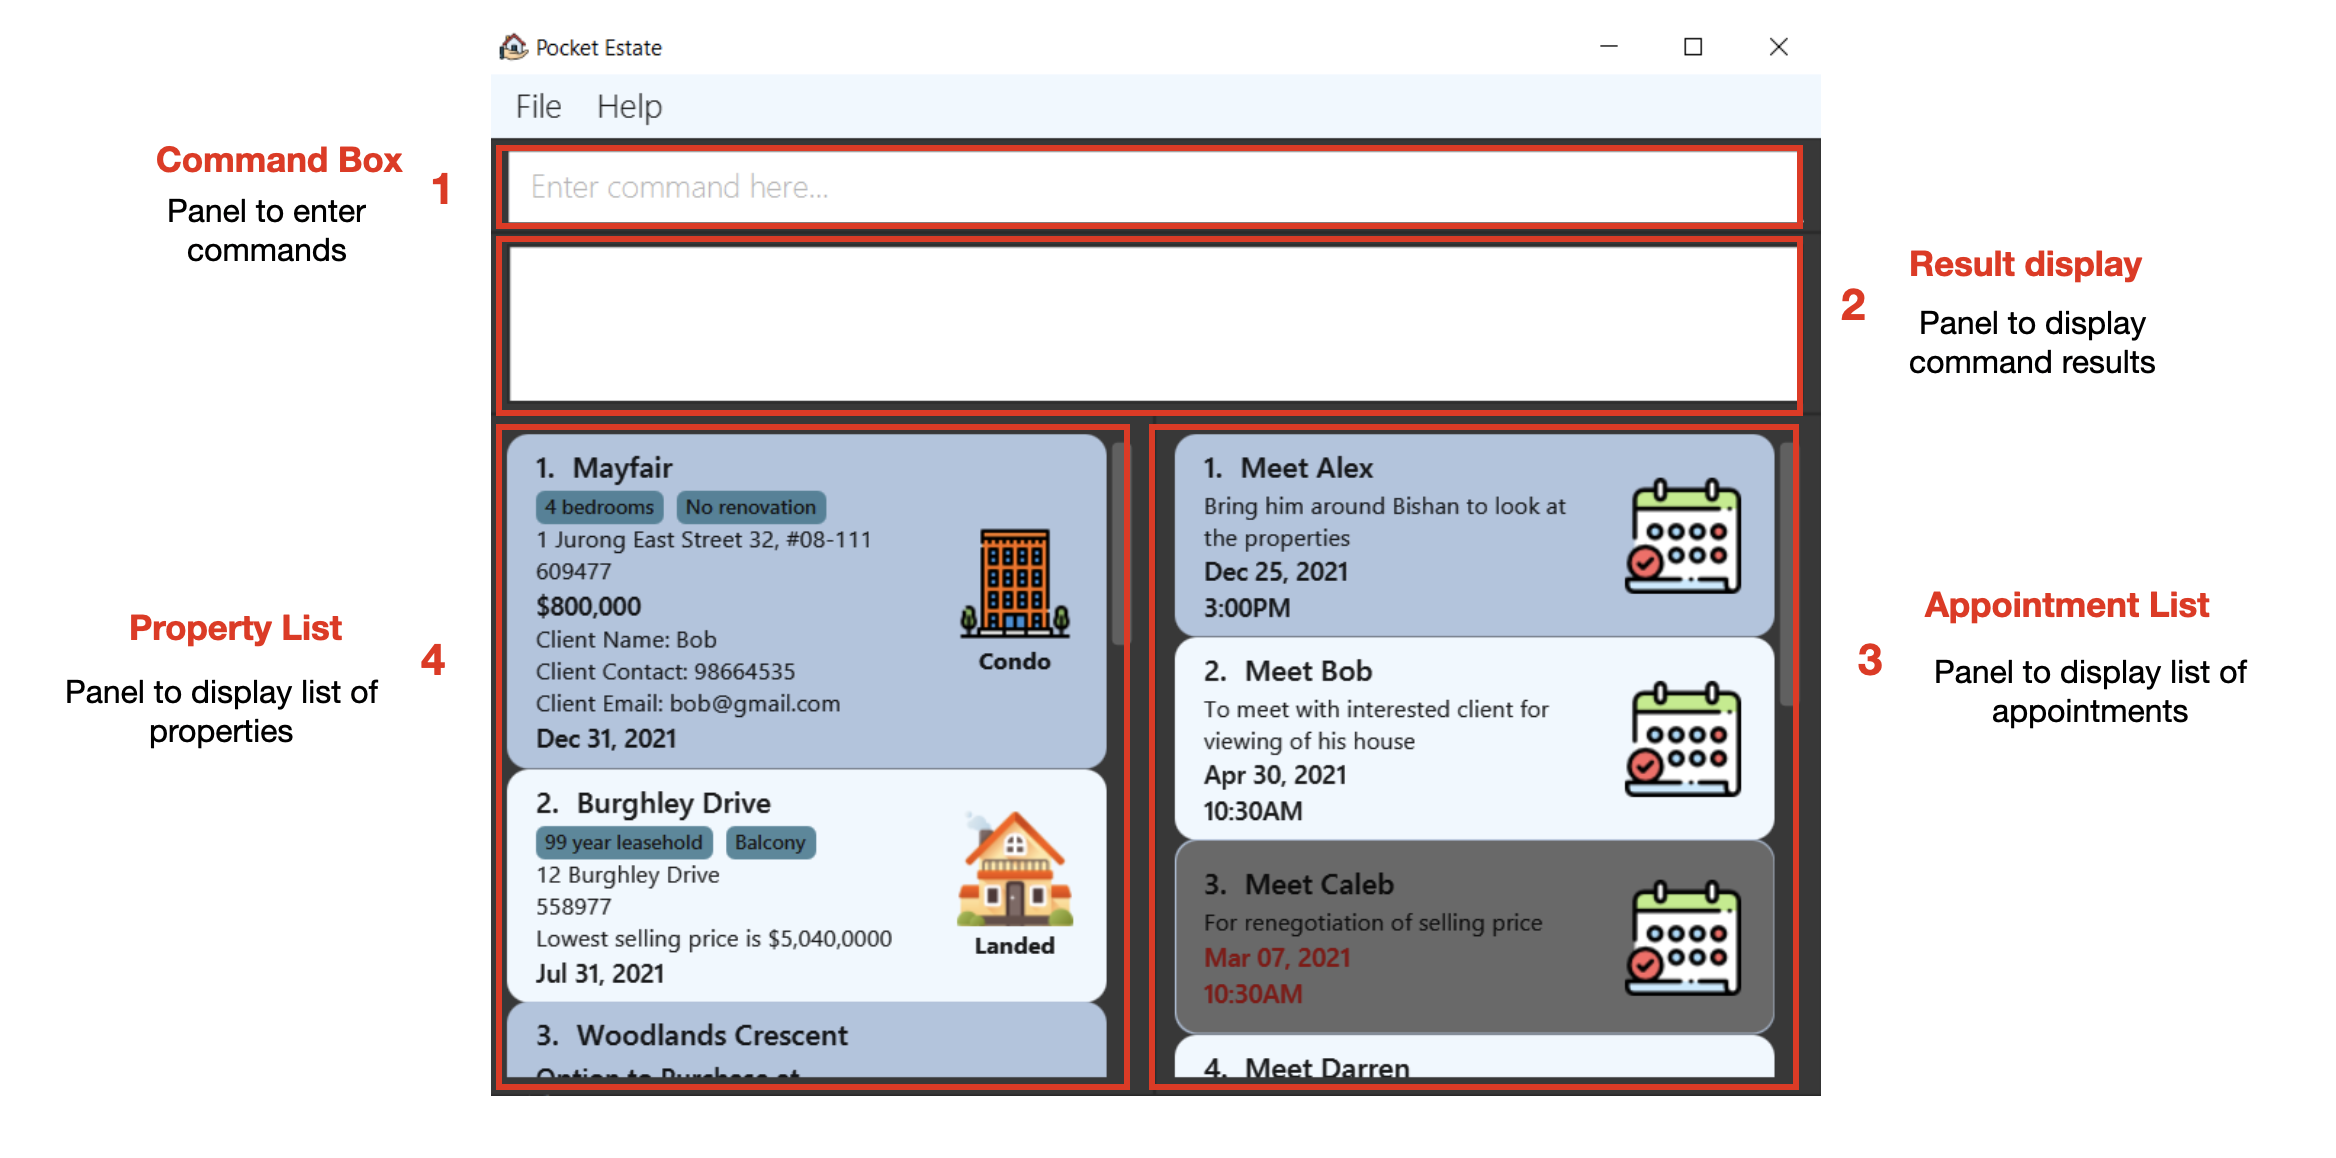The height and width of the screenshot is (1158, 2336).
Task: Click the calendar icon on Meet Bob
Action: [x=1683, y=739]
